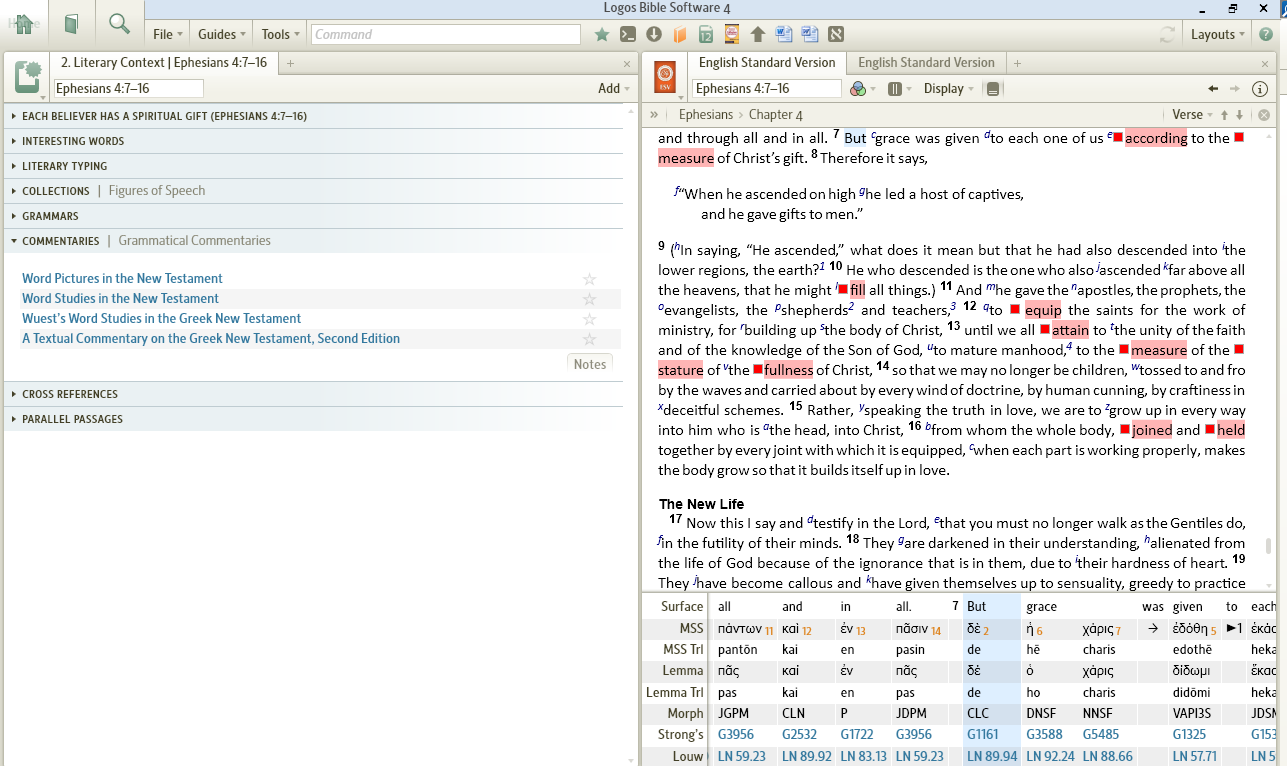Click the sync refresh icon

pyautogui.click(x=1167, y=35)
